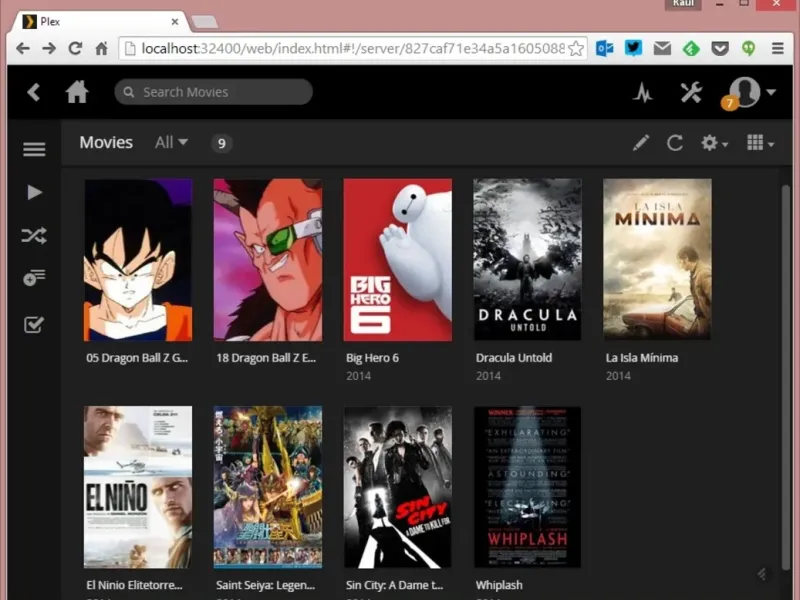Refresh the Movies library
The width and height of the screenshot is (800, 600).
(674, 143)
